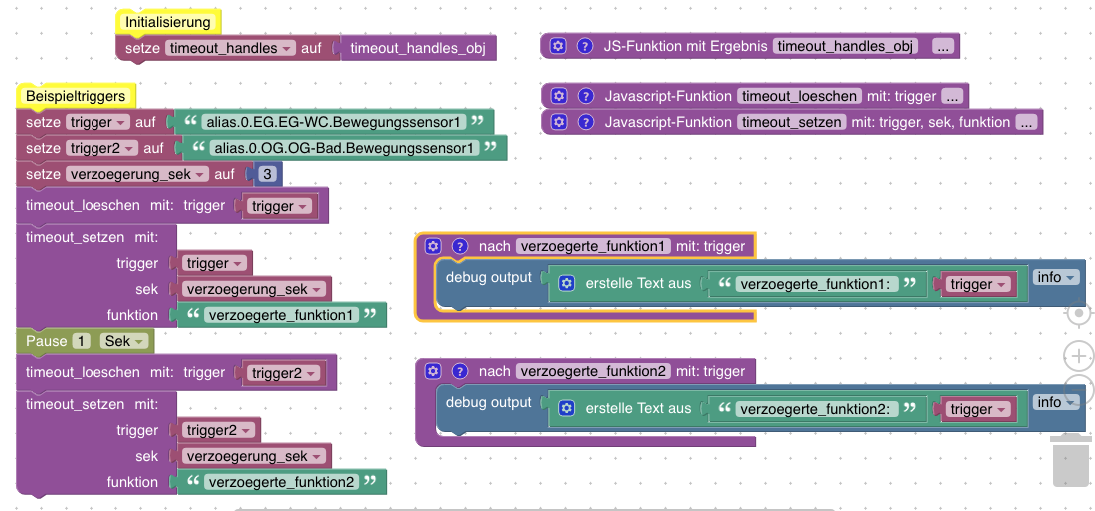Rename function name field verzoegerte_funktion2
1095x511 pixels.
coord(594,371)
